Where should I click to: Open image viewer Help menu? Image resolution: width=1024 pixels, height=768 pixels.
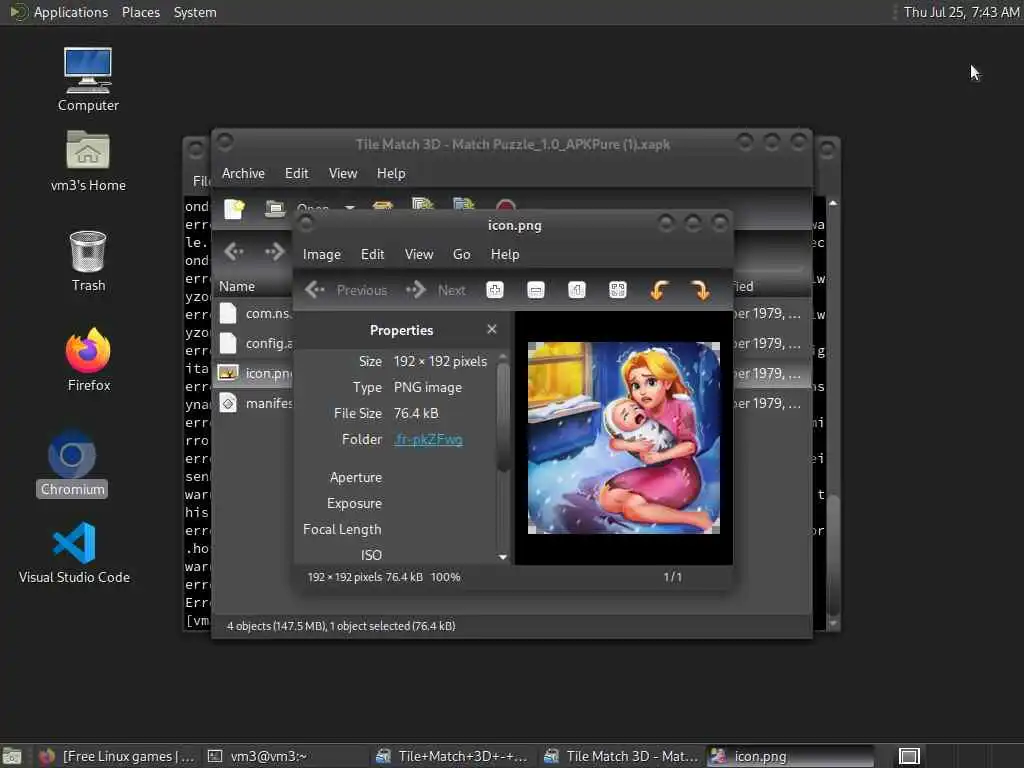[x=505, y=254]
